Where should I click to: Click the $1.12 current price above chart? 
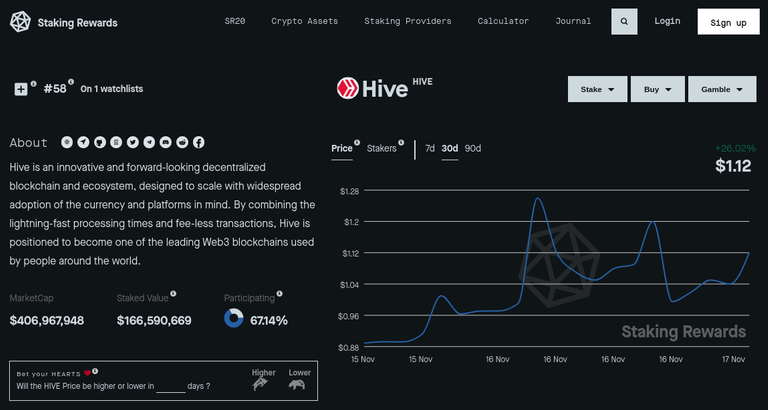click(733, 166)
